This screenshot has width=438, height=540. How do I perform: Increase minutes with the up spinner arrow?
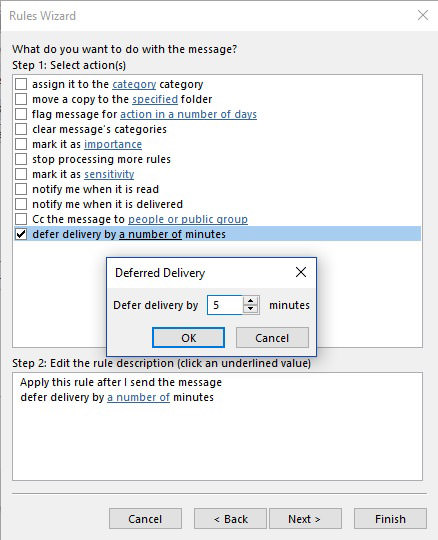(250, 300)
